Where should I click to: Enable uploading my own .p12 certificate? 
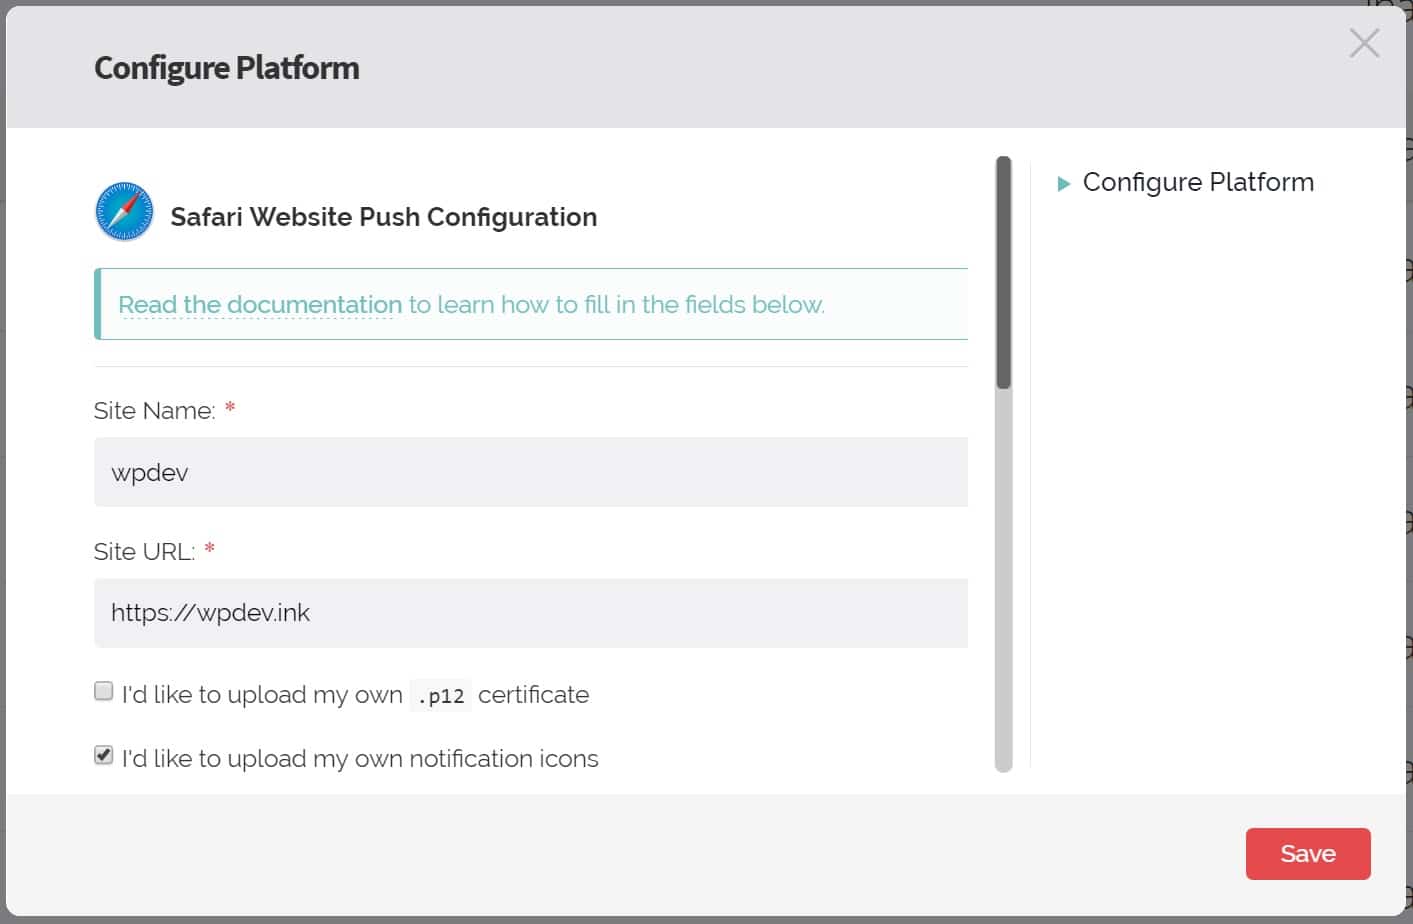click(103, 690)
